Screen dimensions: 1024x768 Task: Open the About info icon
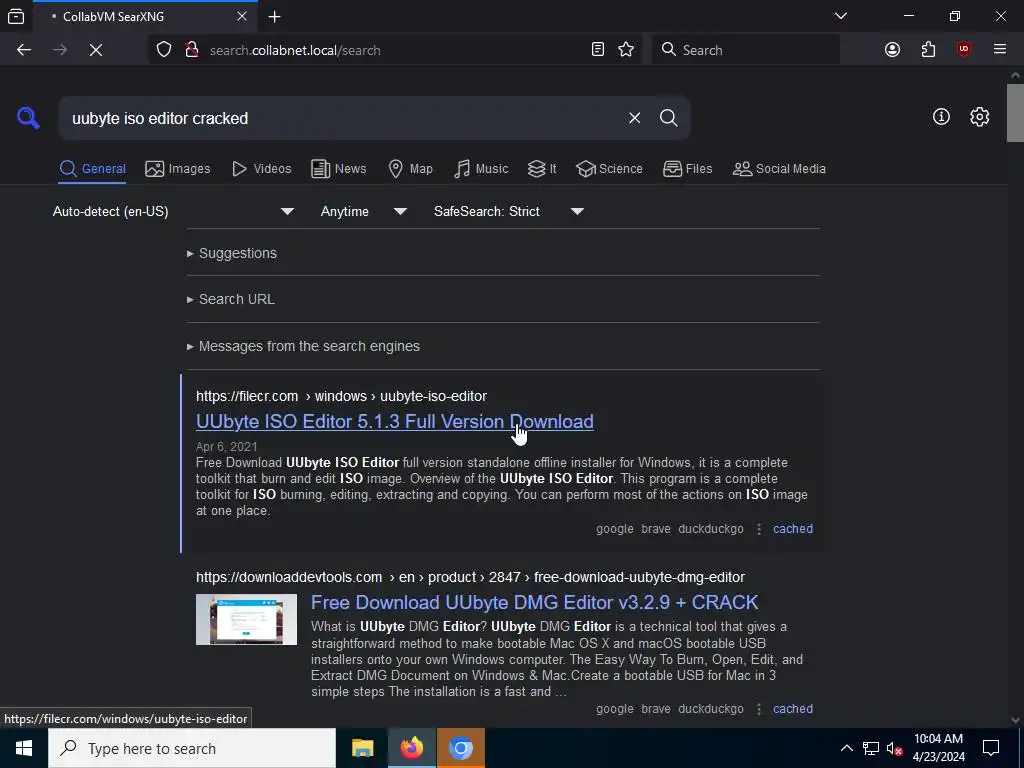[x=941, y=117]
